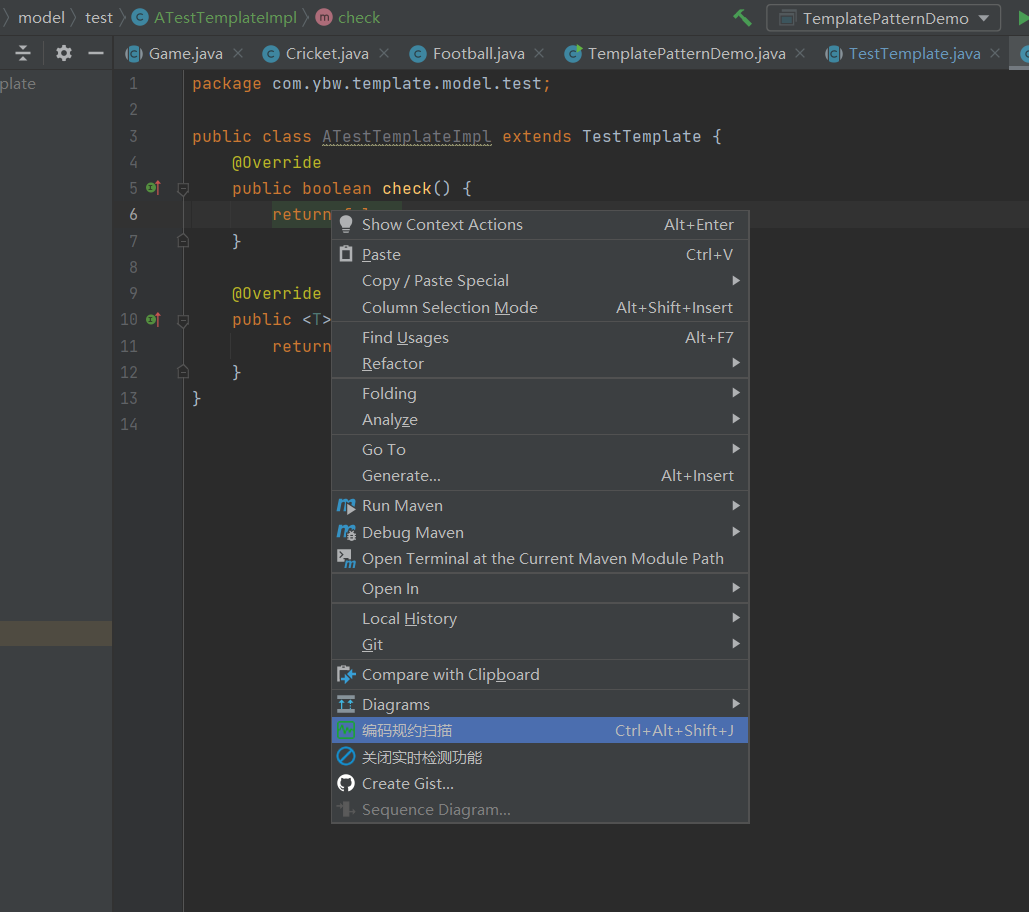Viewport: 1029px width, 912px height.
Task: Select Find Usages
Action: (x=540, y=338)
